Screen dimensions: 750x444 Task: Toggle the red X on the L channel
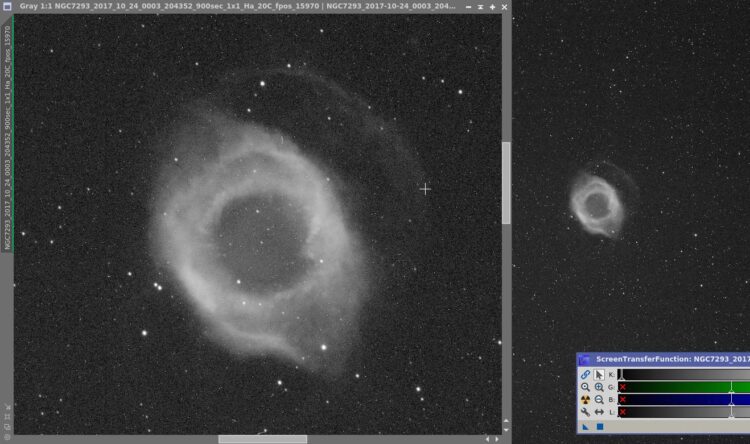coord(622,412)
